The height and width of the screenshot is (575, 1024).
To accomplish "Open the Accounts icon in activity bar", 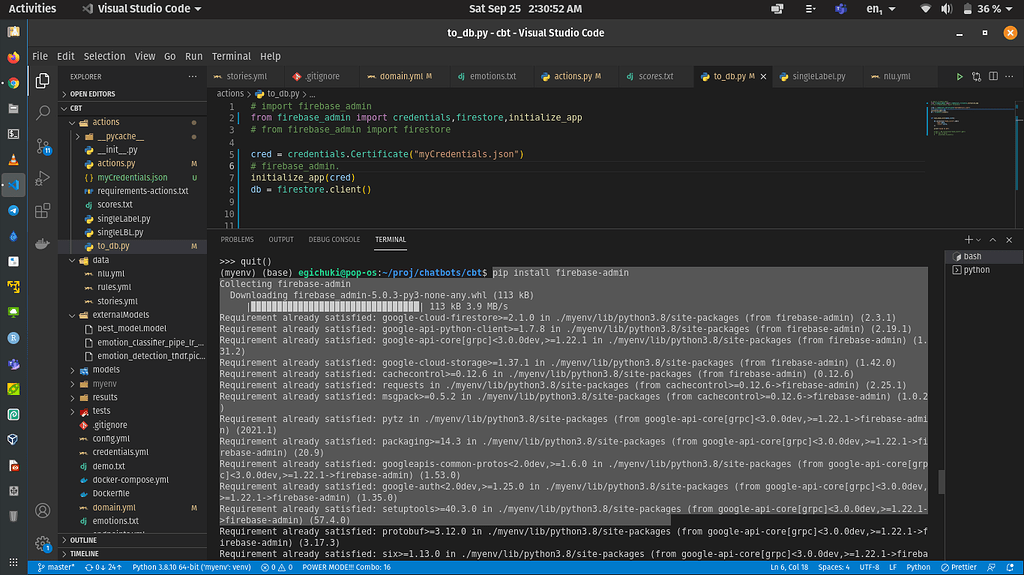I will (x=43, y=510).
